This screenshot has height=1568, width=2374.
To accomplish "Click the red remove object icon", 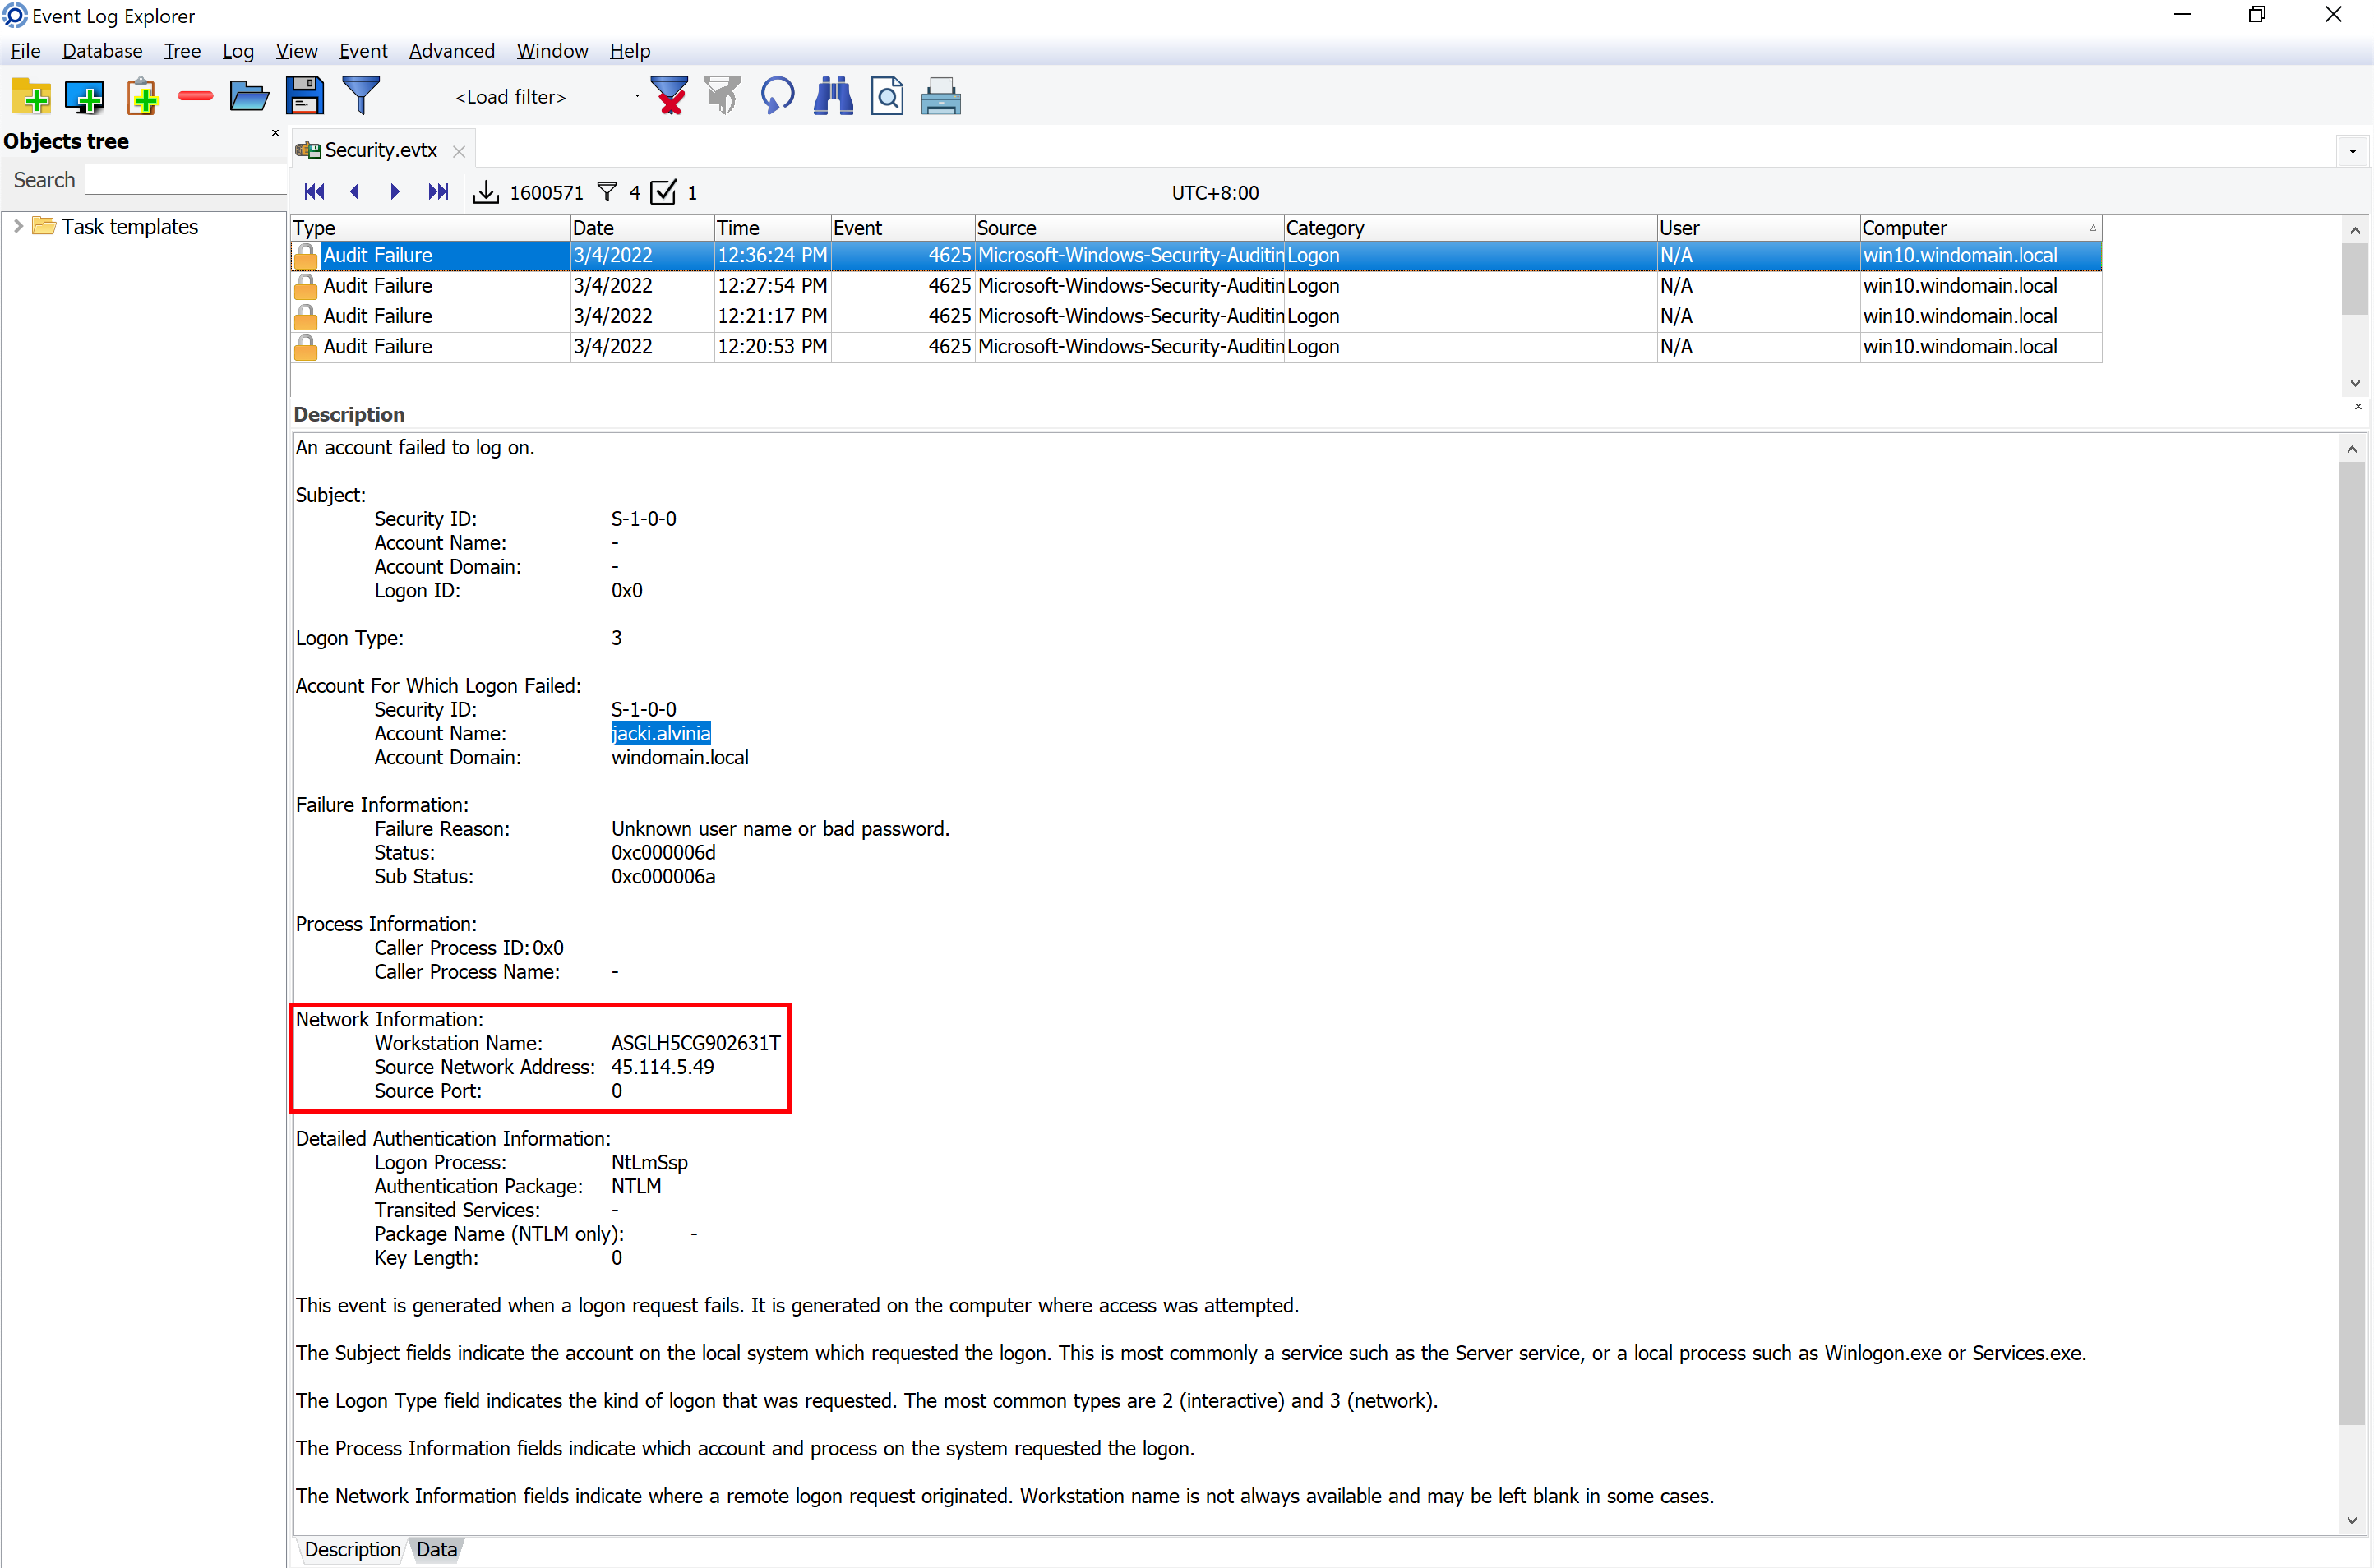I will [195, 96].
